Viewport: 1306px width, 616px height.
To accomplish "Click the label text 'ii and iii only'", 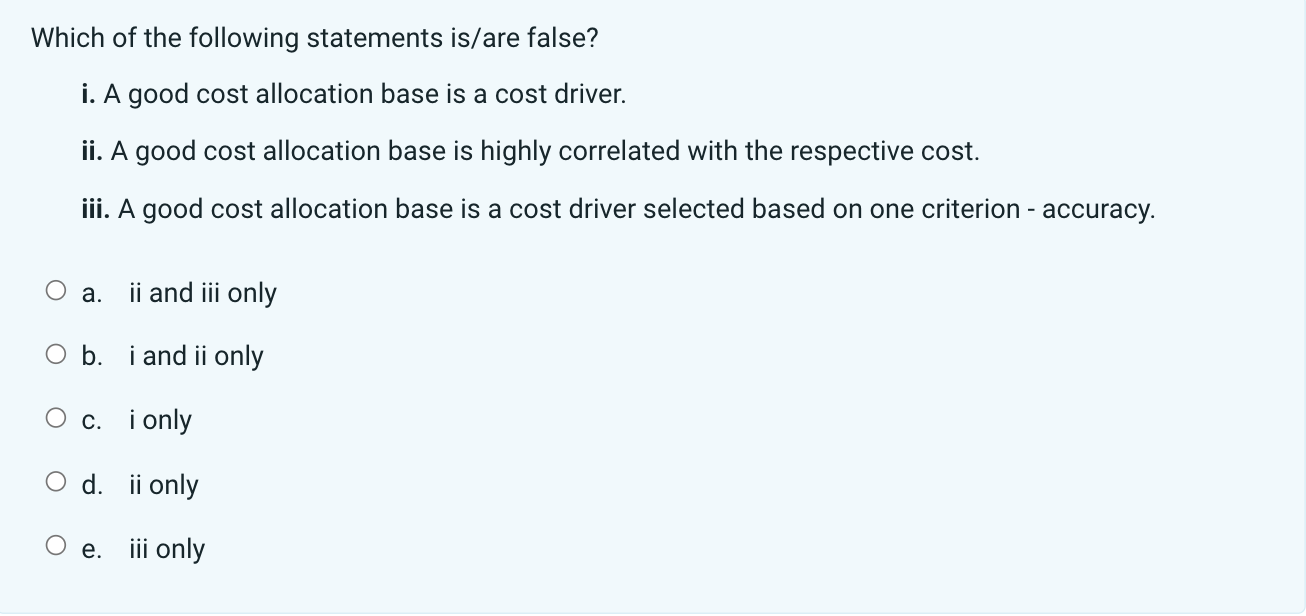I will [202, 293].
